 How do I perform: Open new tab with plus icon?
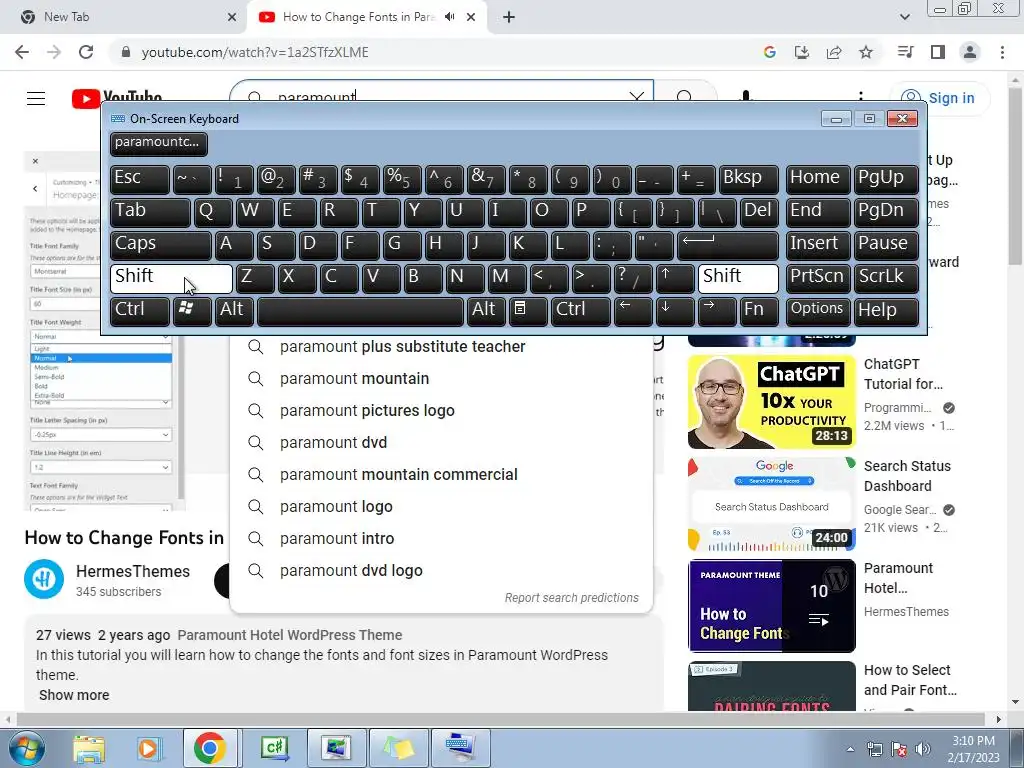coord(509,17)
